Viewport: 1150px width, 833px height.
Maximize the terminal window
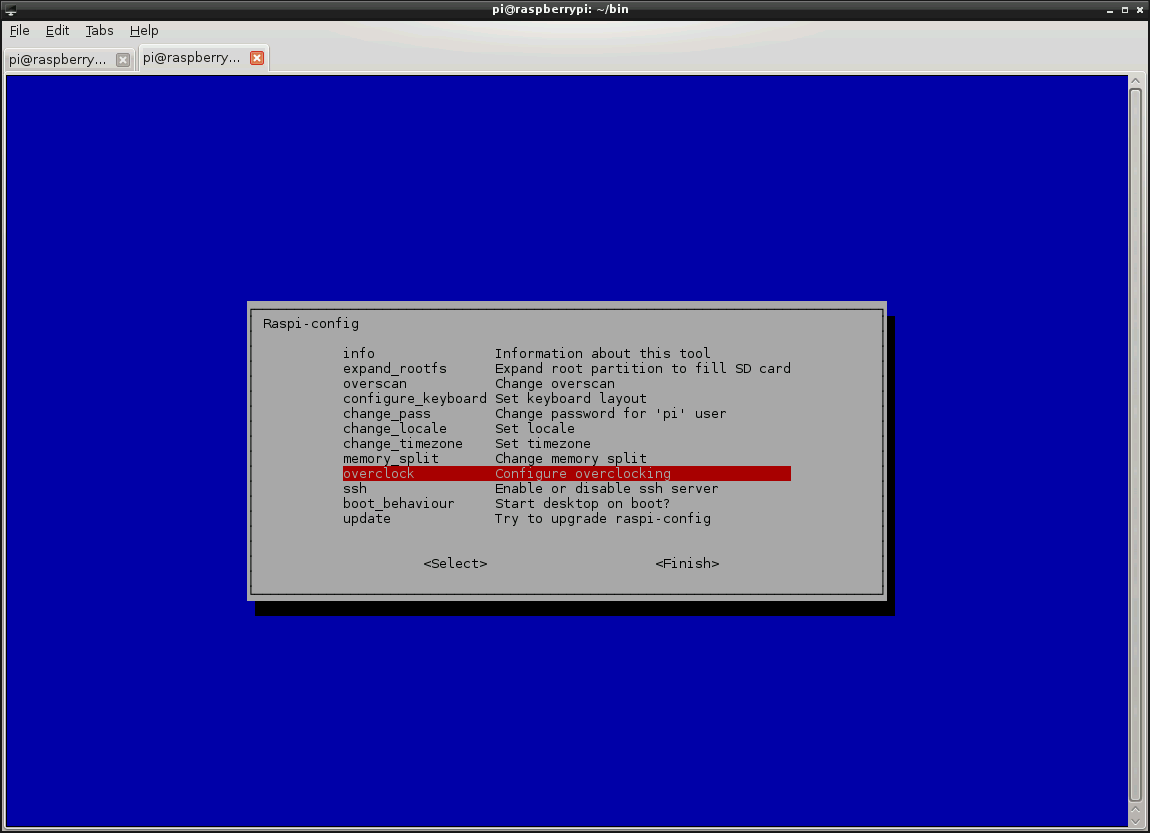(x=1124, y=9)
